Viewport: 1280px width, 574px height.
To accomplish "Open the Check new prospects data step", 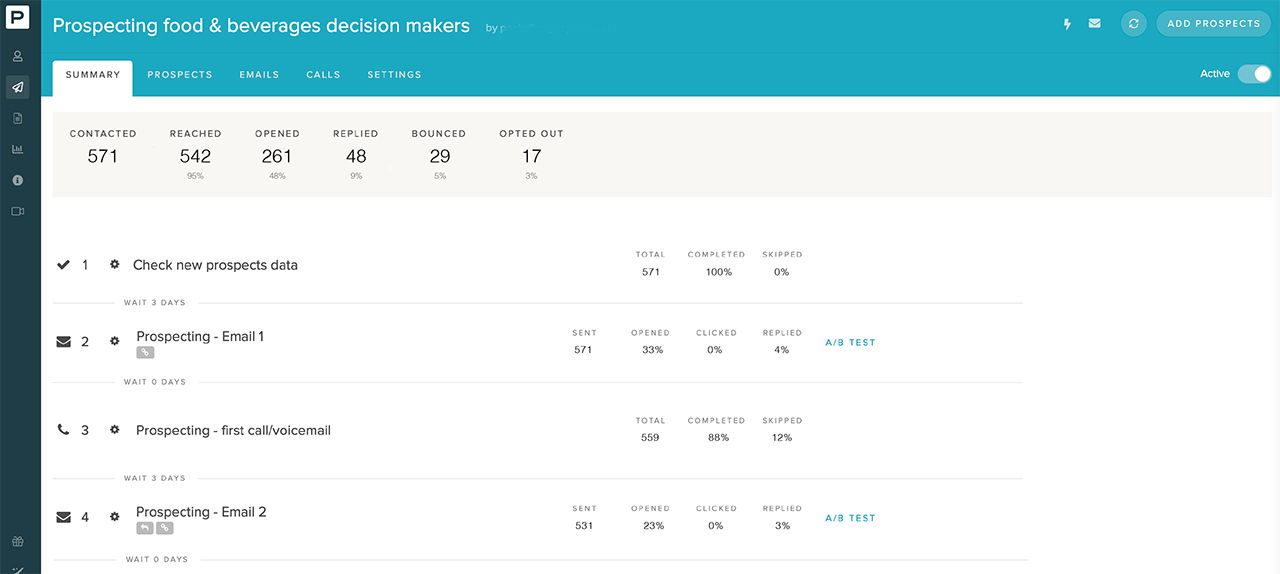I will click(x=215, y=265).
